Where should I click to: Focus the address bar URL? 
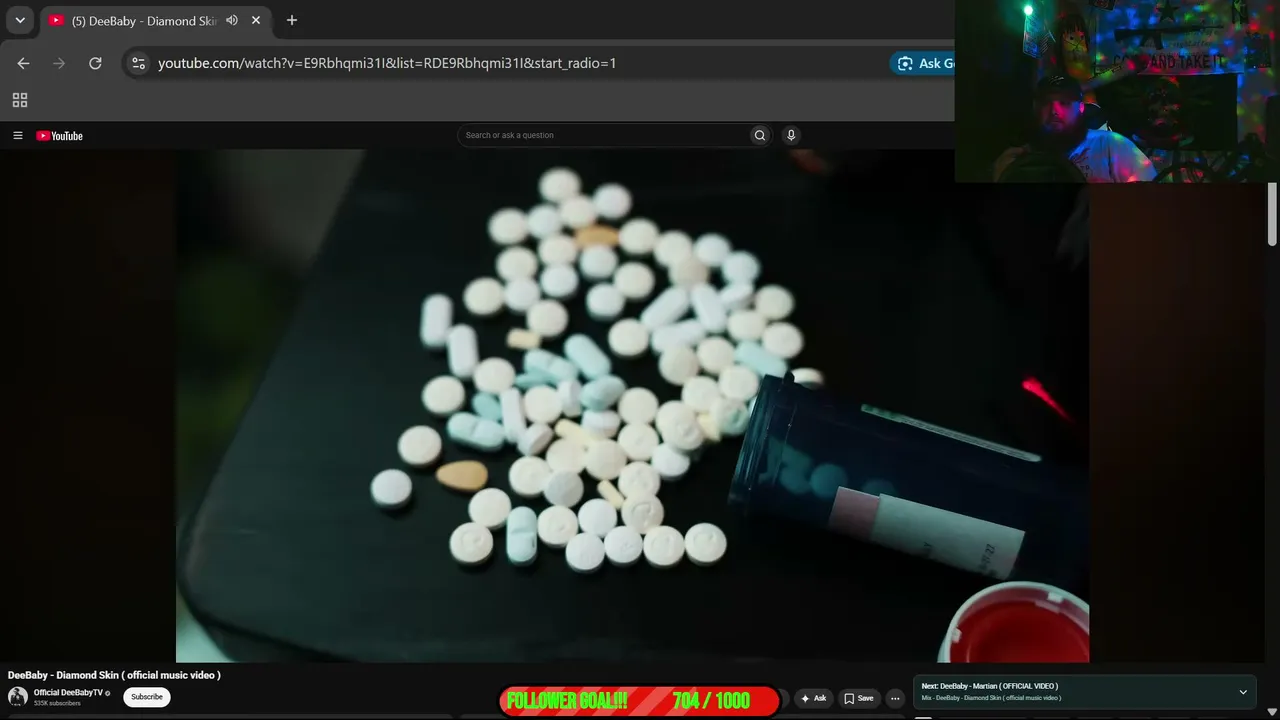(387, 63)
